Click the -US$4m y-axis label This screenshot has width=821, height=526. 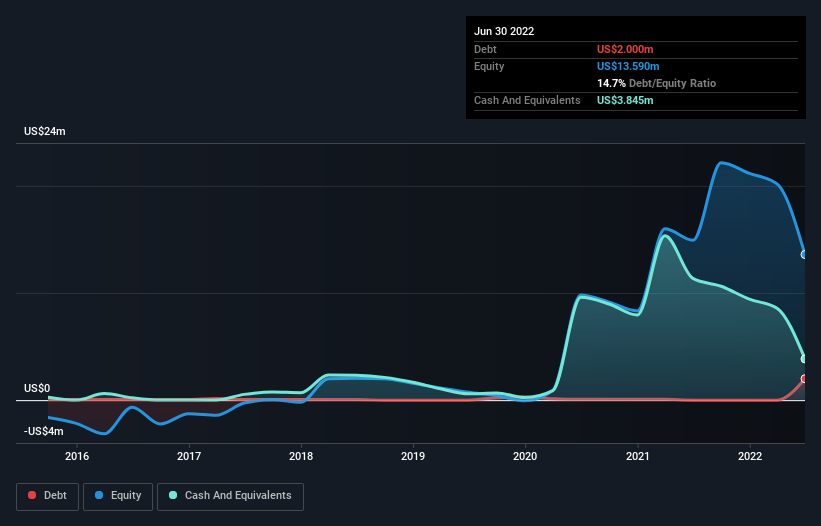(x=43, y=431)
